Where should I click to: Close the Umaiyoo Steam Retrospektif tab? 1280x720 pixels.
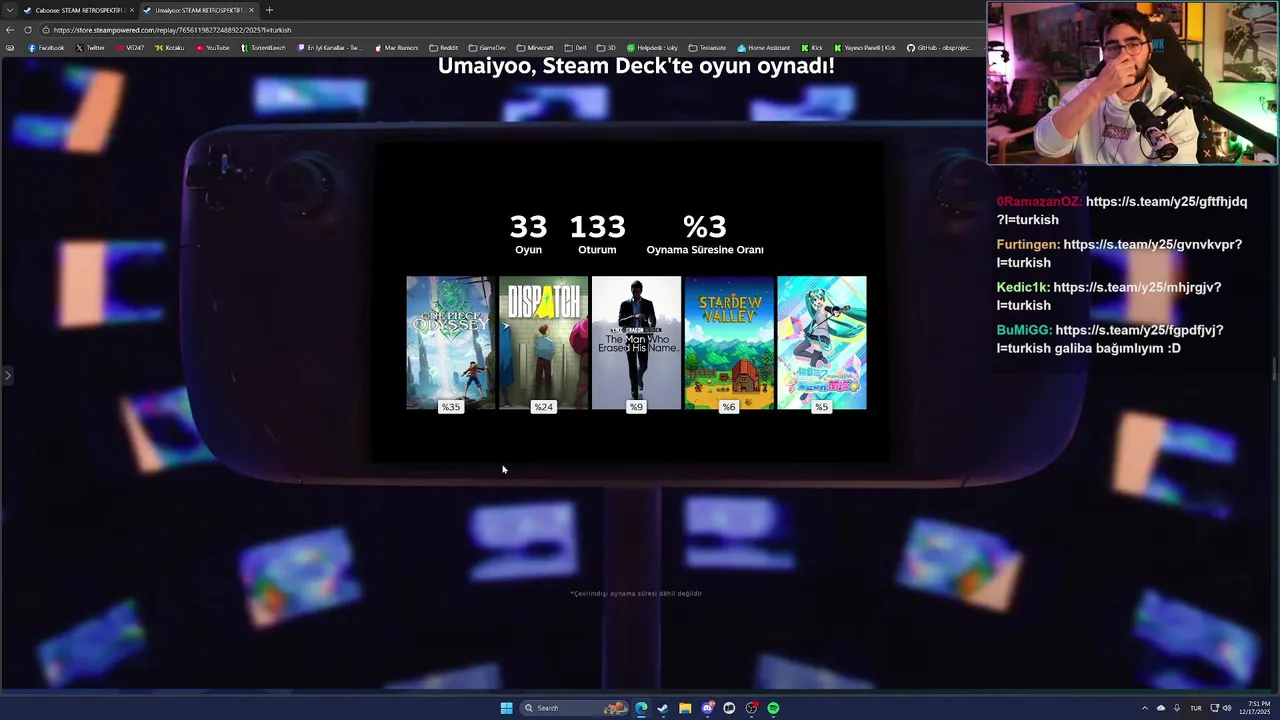tap(251, 10)
